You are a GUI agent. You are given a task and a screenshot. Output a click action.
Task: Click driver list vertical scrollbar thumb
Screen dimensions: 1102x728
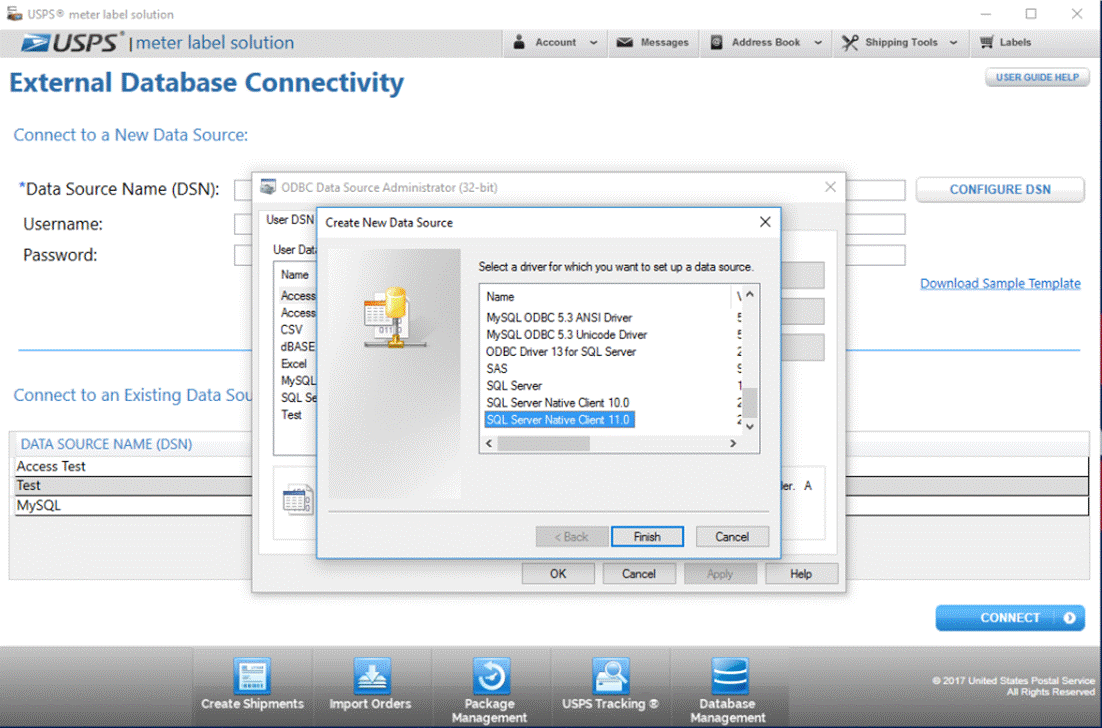751,402
